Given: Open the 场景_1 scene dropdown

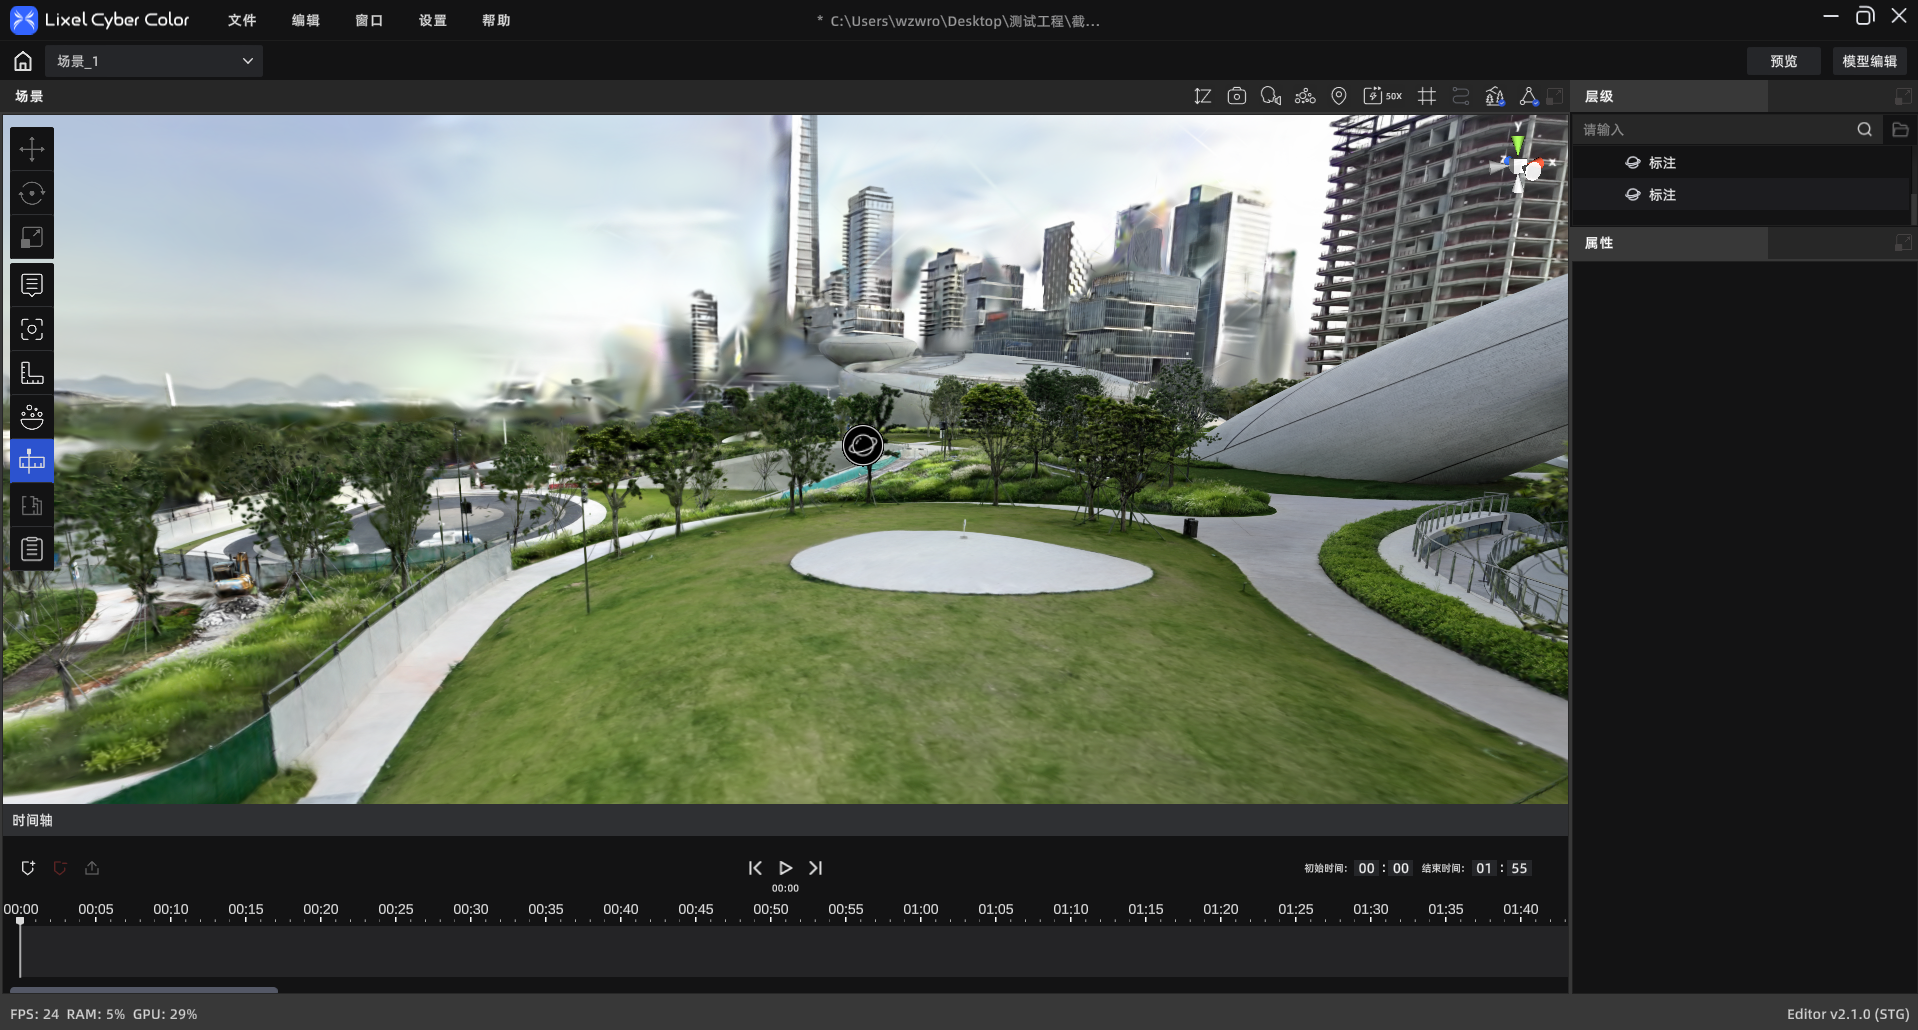Looking at the screenshot, I should (154, 61).
